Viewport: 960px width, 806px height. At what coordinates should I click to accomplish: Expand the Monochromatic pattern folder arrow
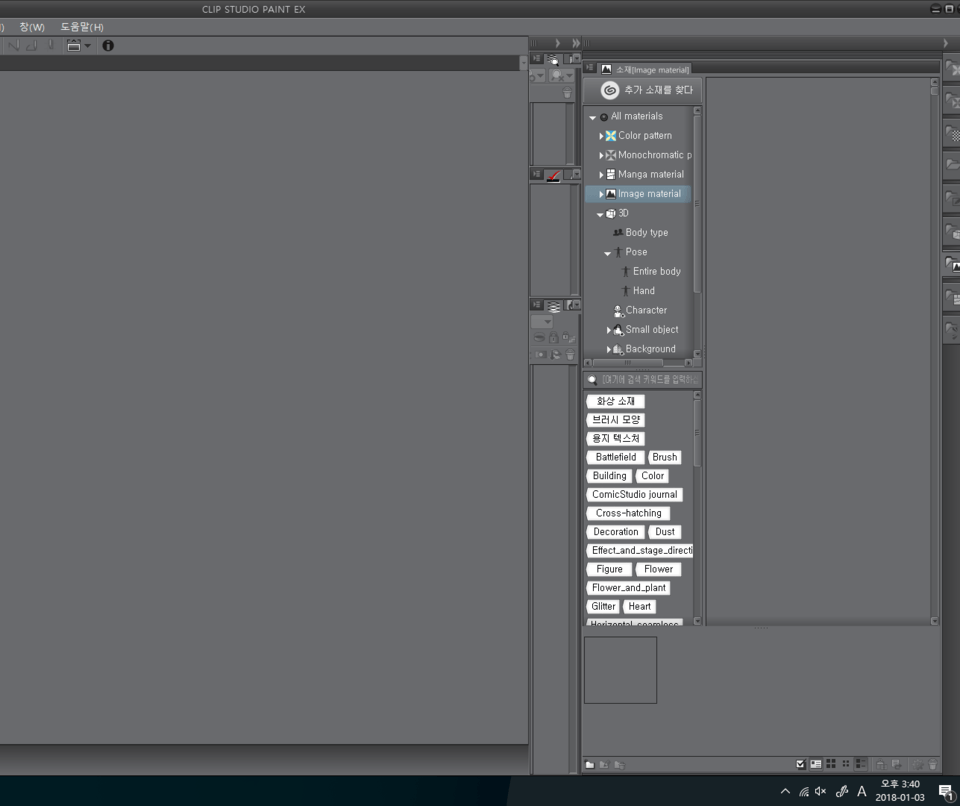pos(601,156)
